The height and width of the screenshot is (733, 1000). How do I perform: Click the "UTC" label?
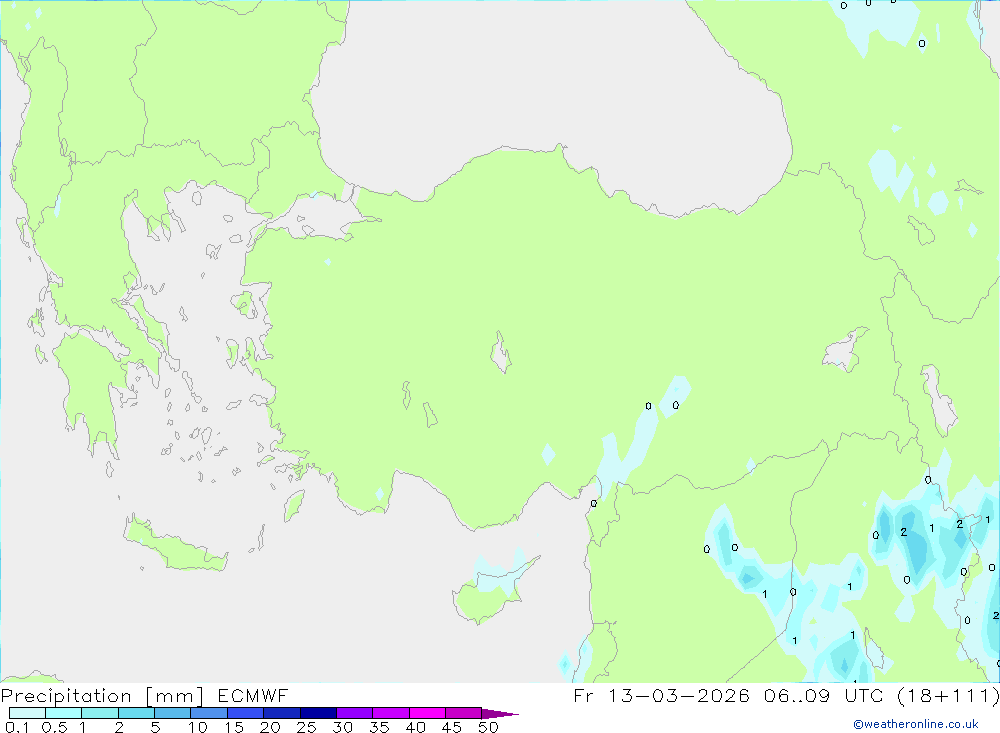(x=864, y=695)
